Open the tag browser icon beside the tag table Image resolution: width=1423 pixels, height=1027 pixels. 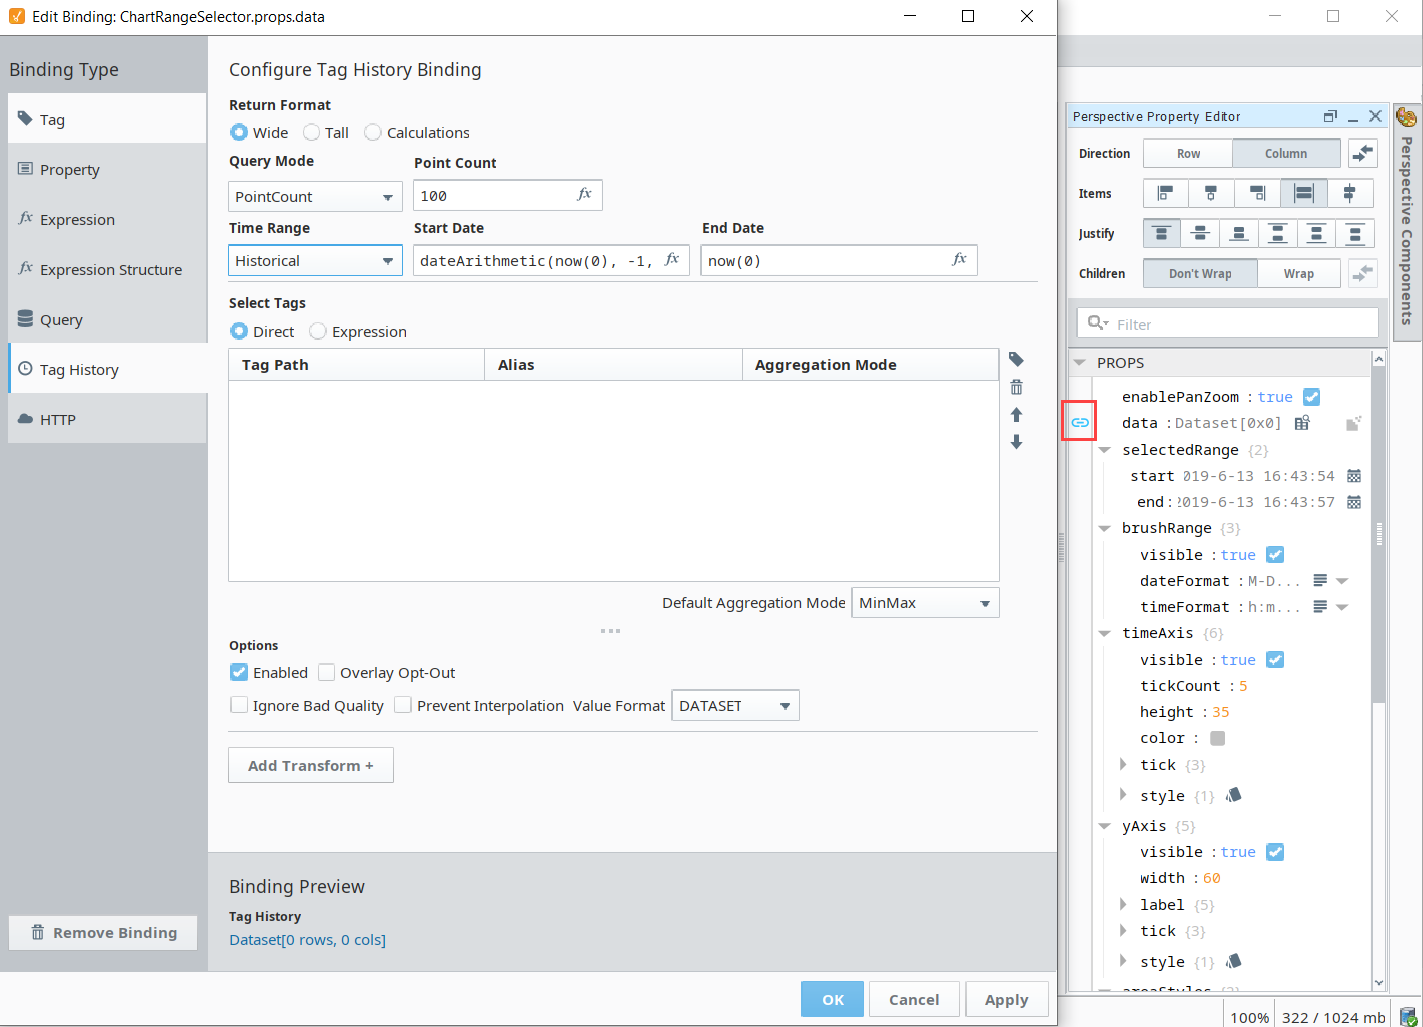[x=1016, y=359]
